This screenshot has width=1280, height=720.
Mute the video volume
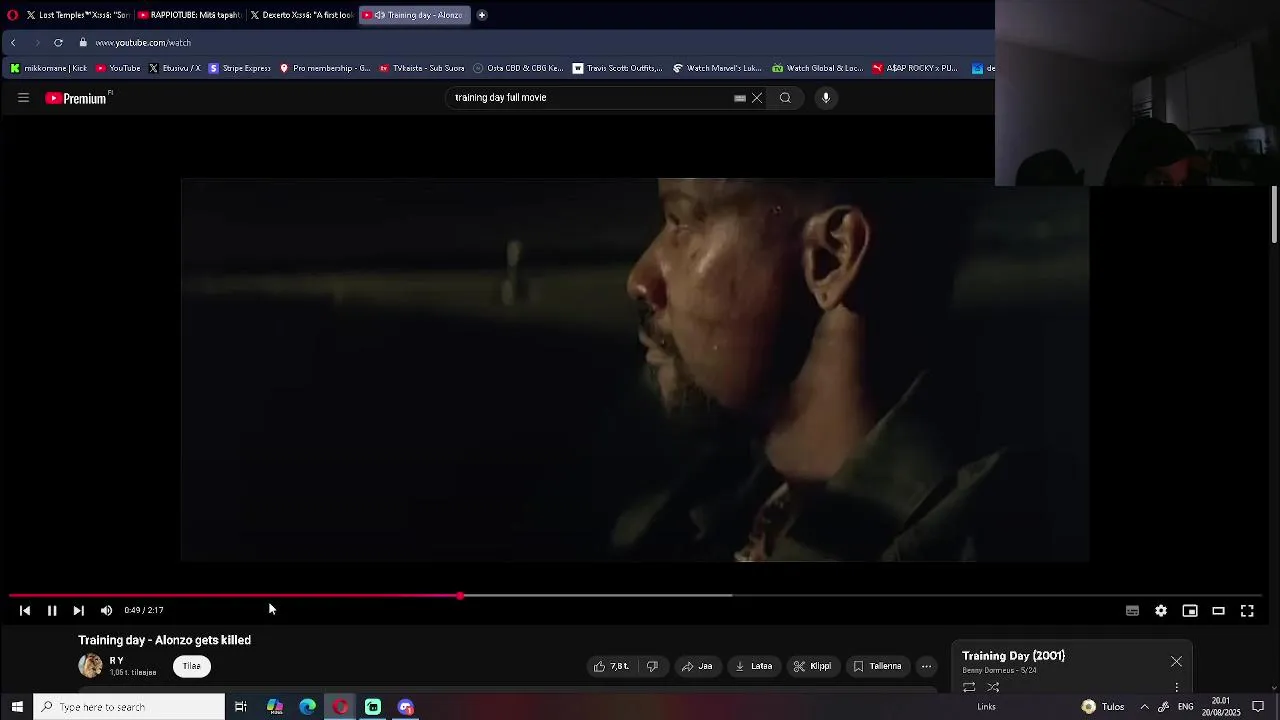(x=106, y=610)
